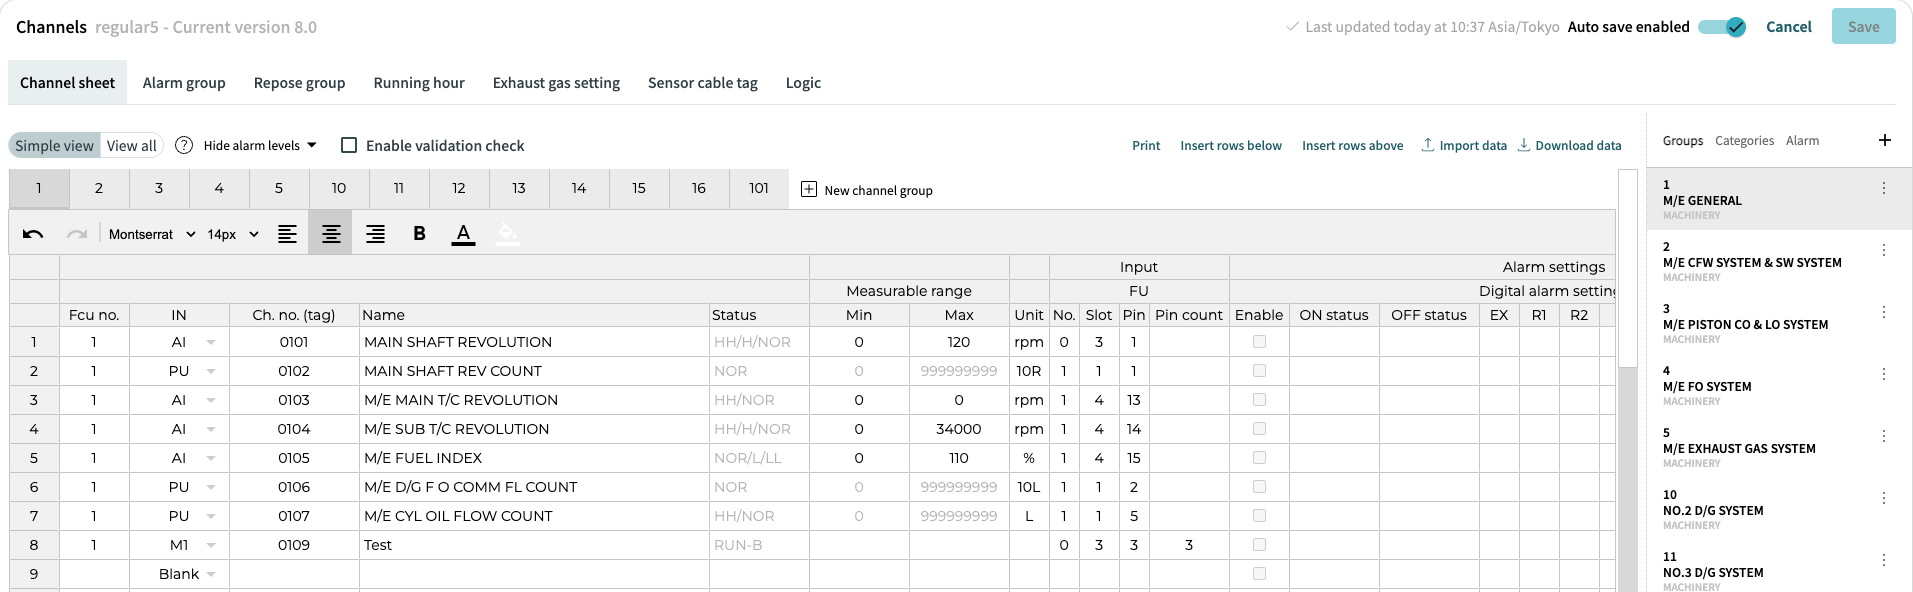Click the Name cell containing Test
The height and width of the screenshot is (592, 1913).
534,545
